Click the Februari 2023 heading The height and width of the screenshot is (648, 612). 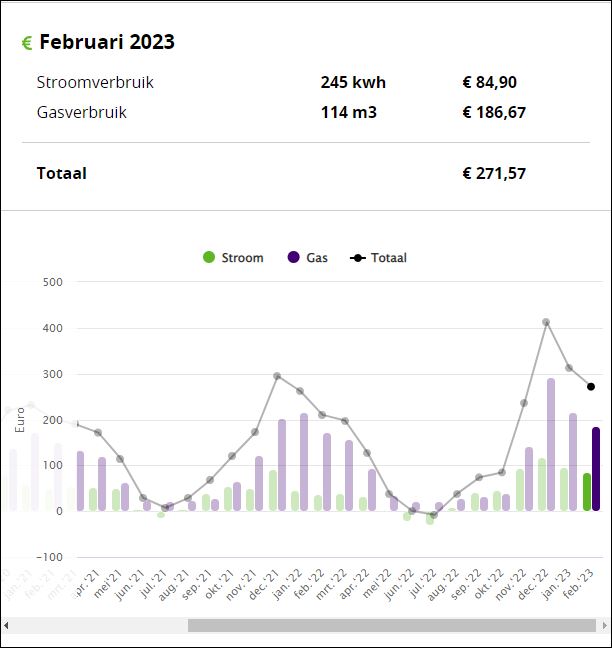point(106,42)
